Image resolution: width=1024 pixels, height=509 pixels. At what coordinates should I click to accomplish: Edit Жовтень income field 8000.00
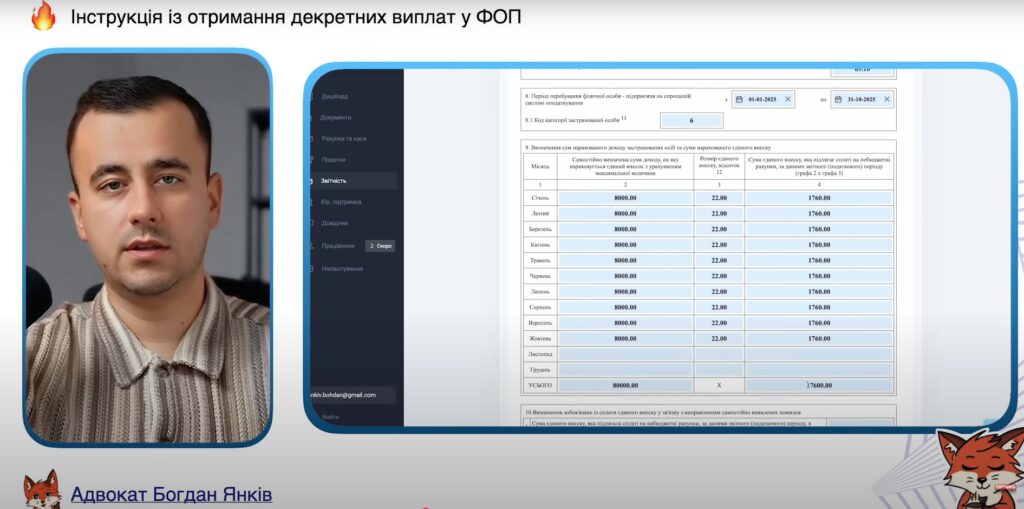[625, 338]
